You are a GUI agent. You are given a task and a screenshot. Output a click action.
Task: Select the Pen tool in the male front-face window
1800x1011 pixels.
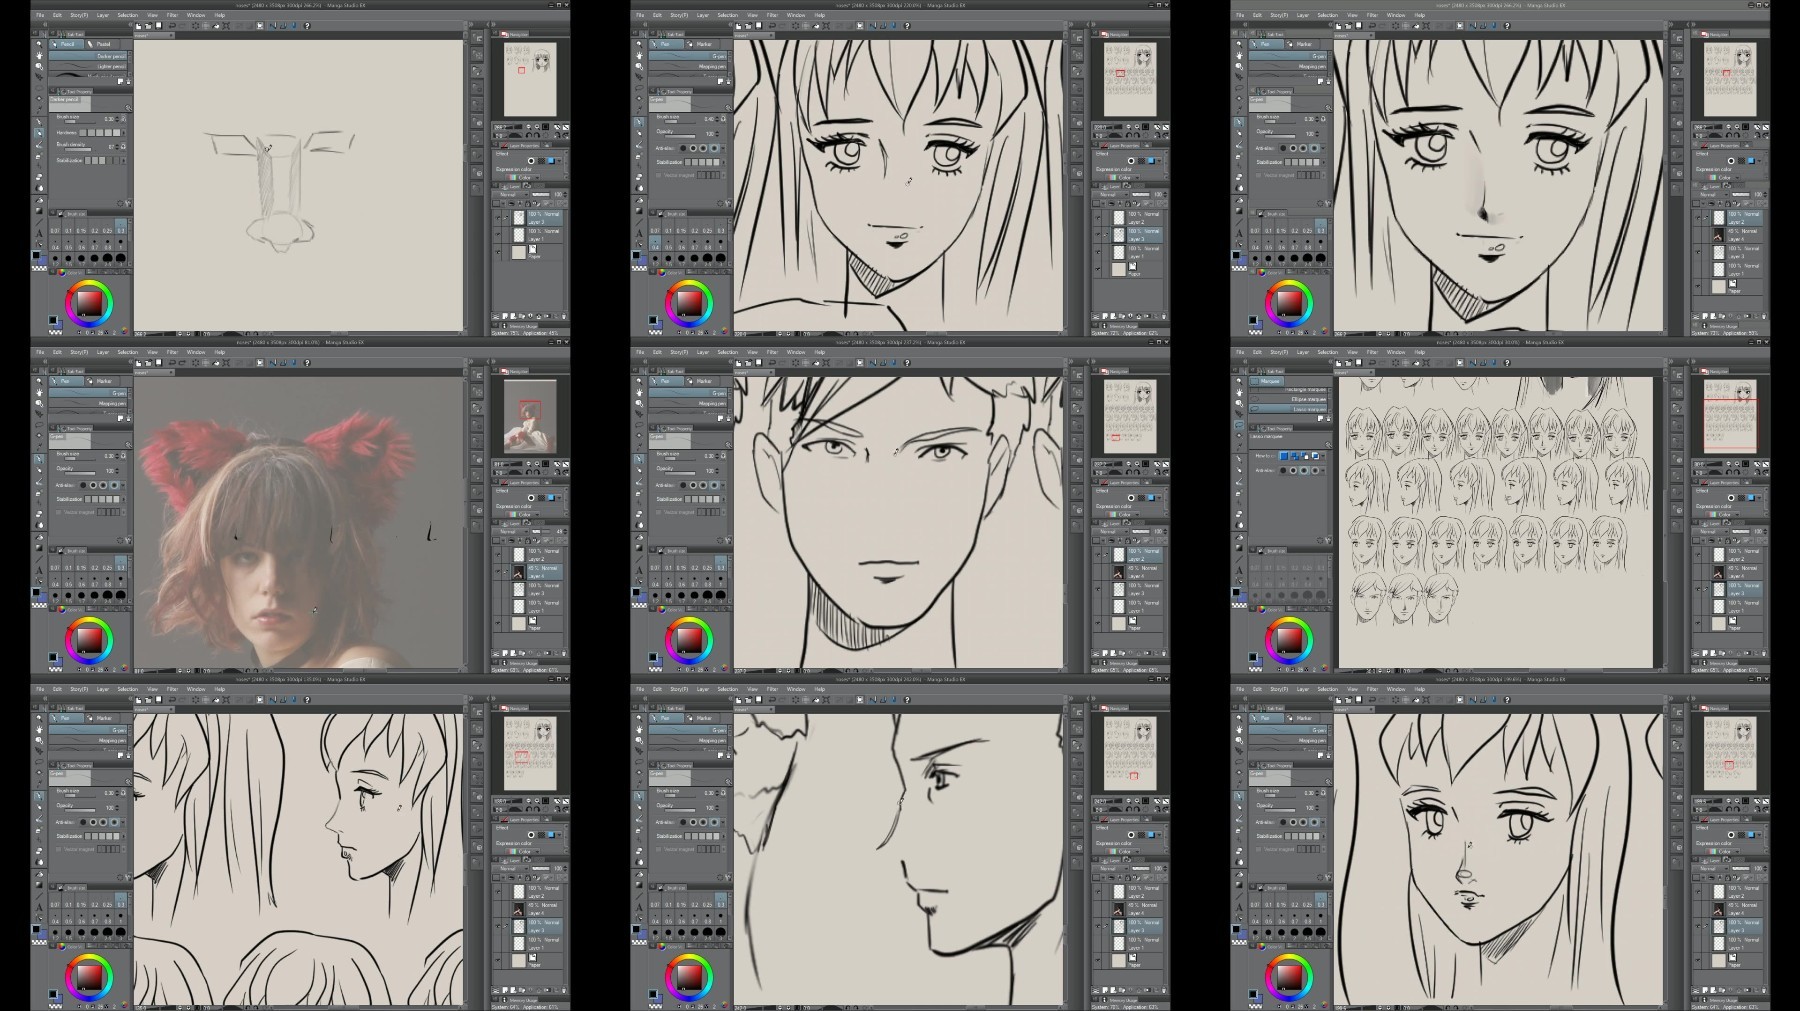click(639, 459)
